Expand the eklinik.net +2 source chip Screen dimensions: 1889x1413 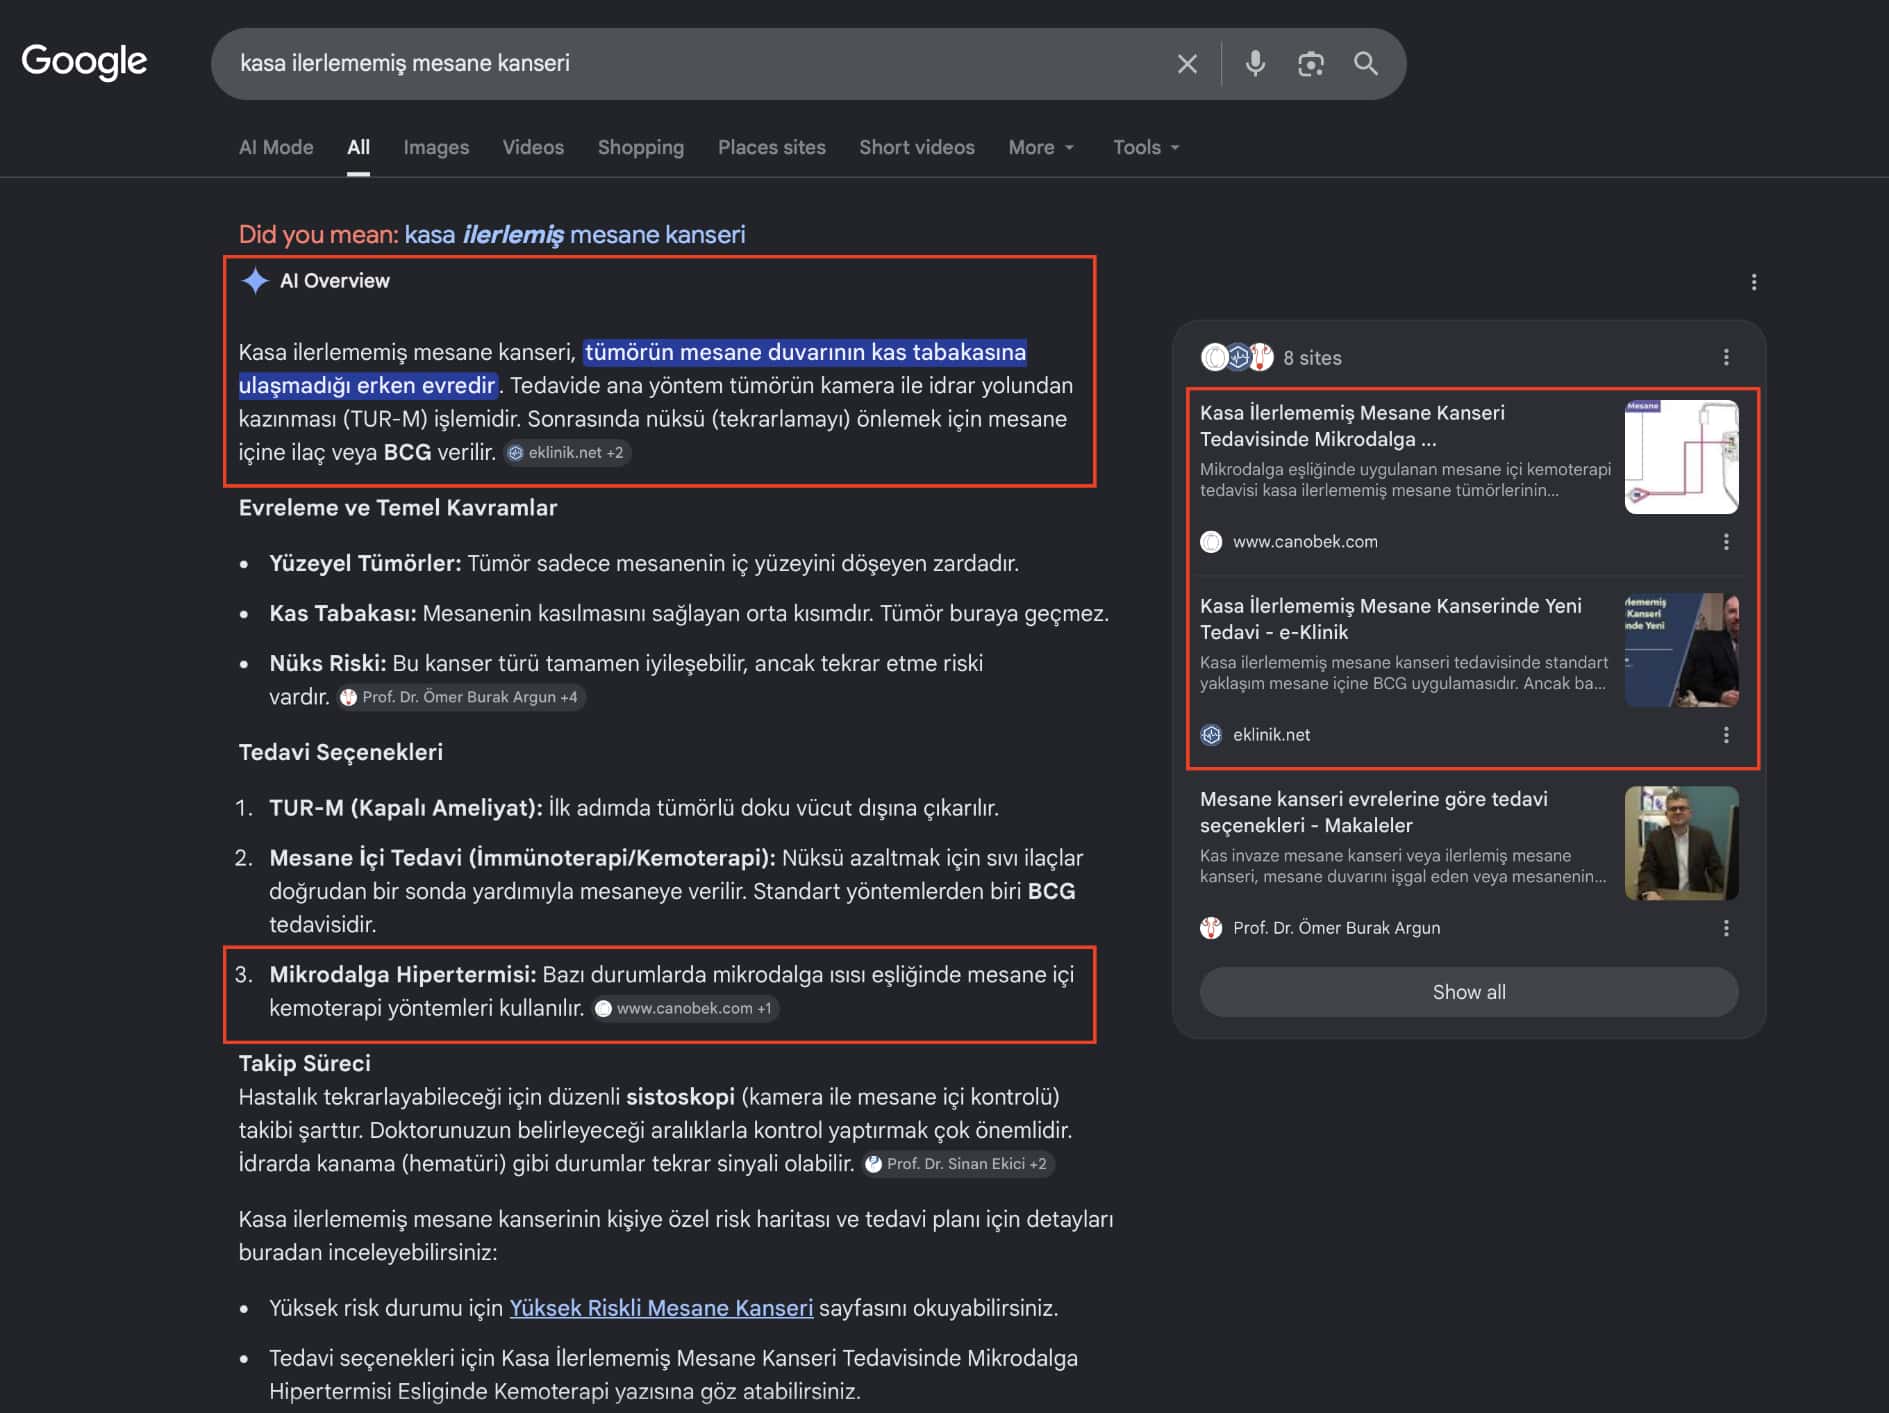click(567, 452)
